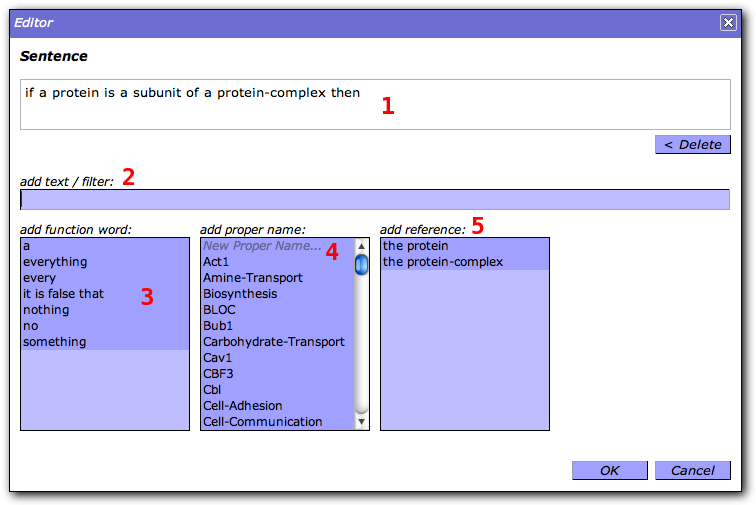Click inside the Sentence text box

[375, 105]
